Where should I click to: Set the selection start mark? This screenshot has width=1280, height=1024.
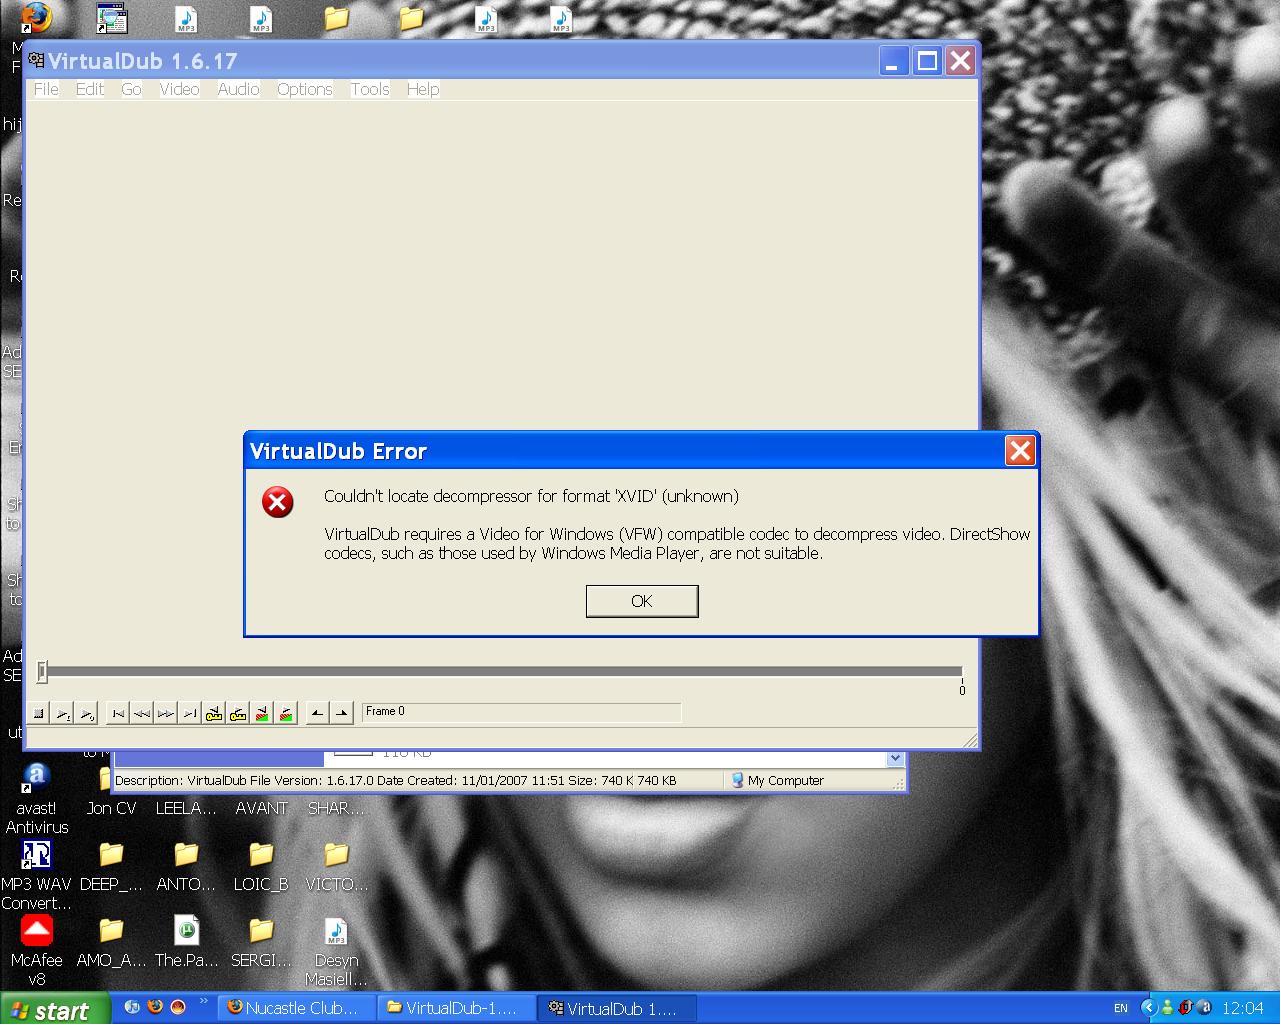coord(317,713)
